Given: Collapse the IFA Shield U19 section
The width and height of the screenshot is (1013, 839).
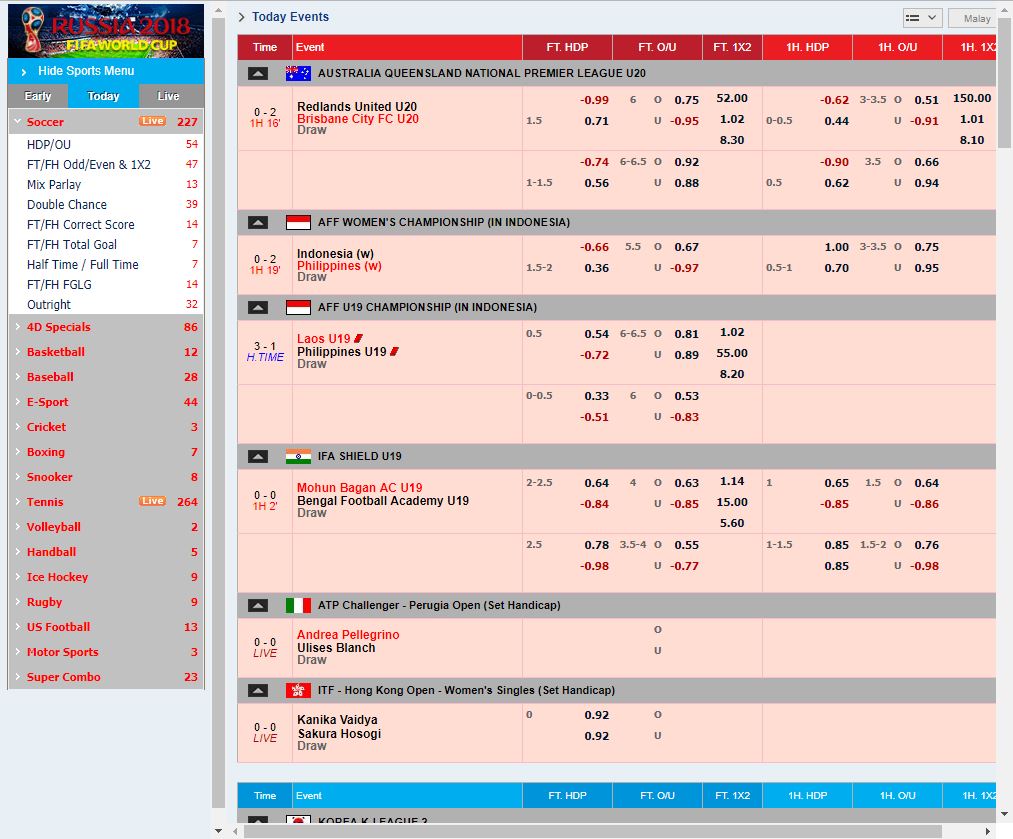Looking at the screenshot, I should (259, 455).
